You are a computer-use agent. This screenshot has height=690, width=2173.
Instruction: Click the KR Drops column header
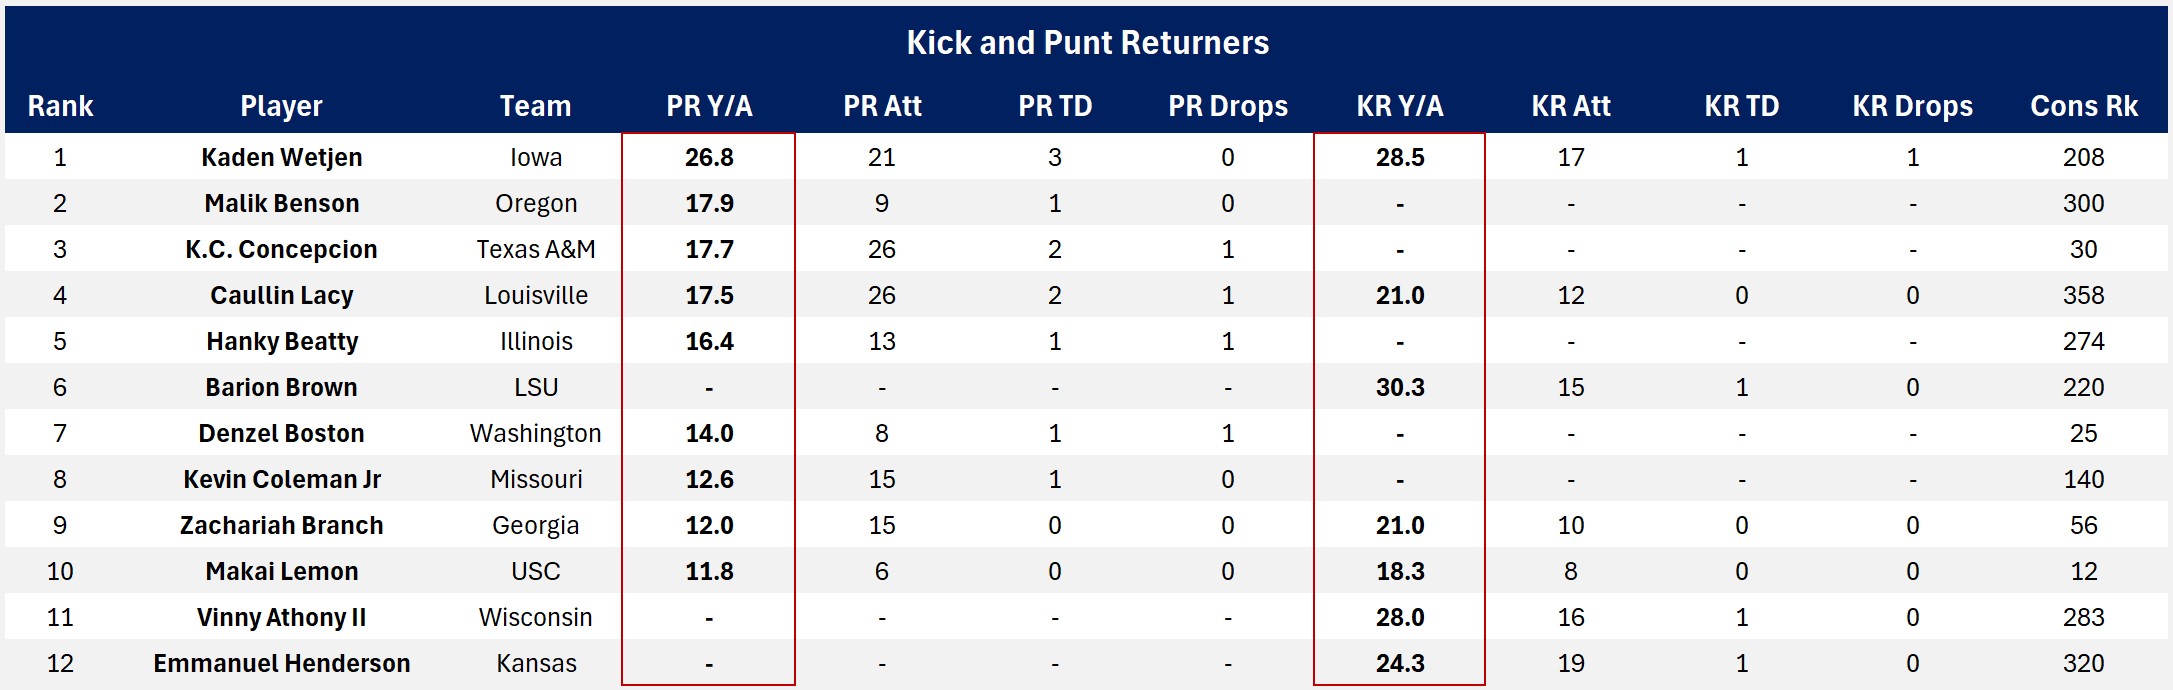(x=1912, y=106)
